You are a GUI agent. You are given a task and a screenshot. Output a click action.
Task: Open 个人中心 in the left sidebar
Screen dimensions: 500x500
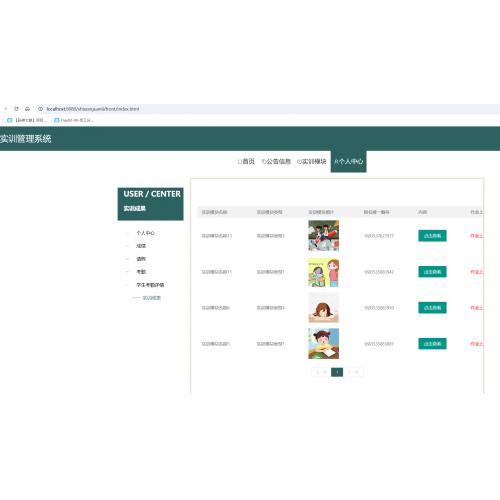point(145,233)
